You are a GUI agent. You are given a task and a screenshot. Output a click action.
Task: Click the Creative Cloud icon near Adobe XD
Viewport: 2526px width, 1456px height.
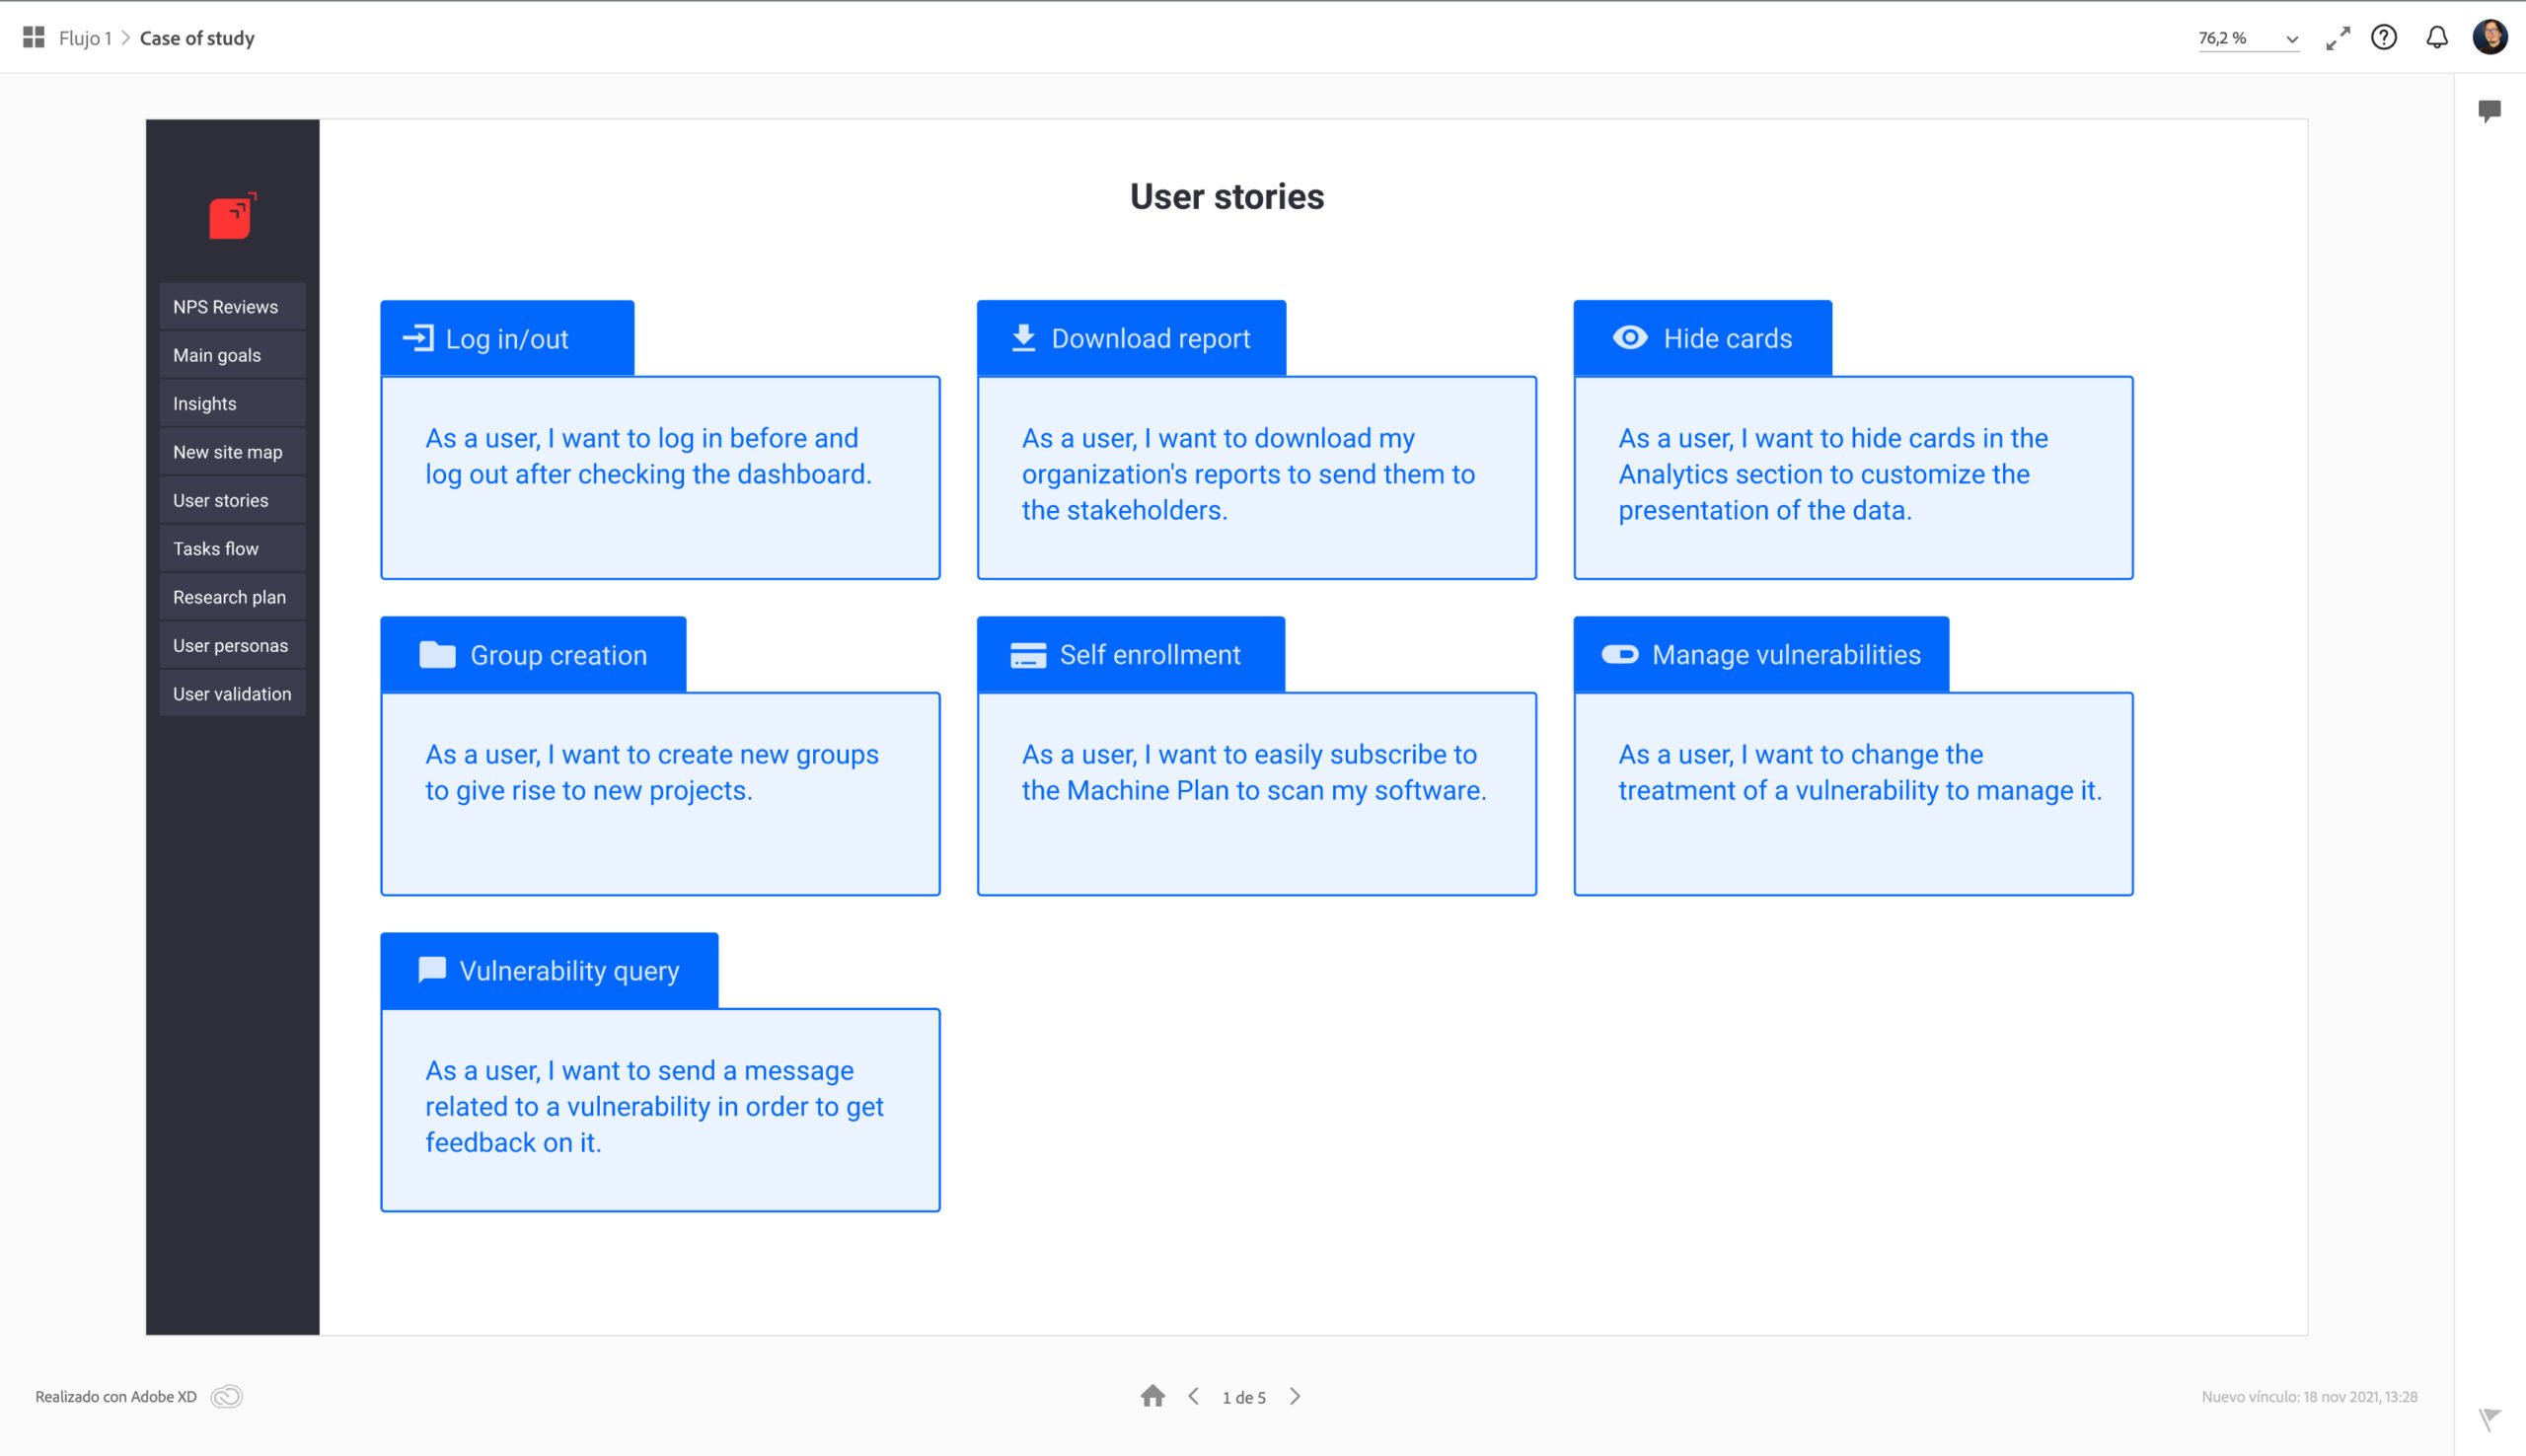pyautogui.click(x=227, y=1396)
